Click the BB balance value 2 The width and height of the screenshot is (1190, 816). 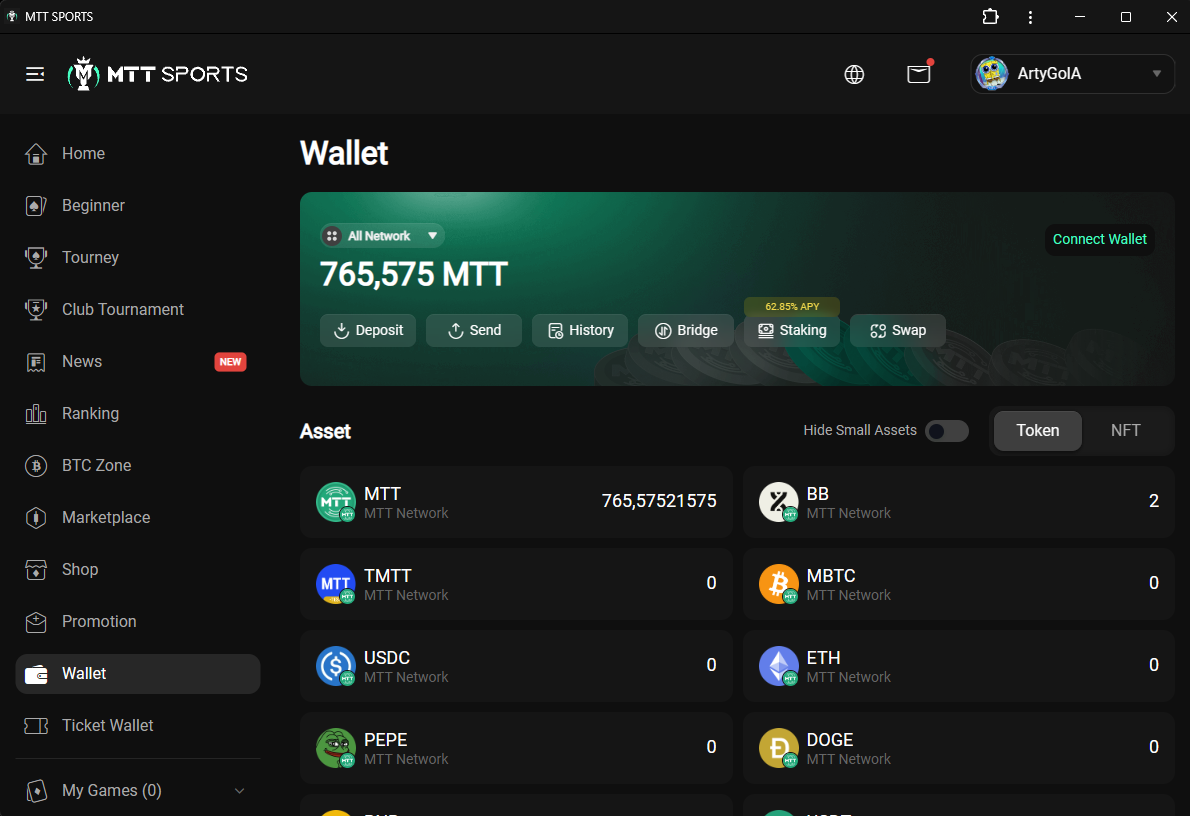tap(1154, 501)
